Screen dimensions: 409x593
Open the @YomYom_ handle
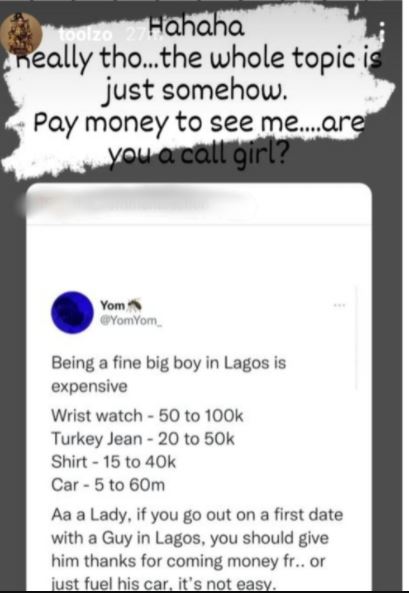pyautogui.click(x=131, y=321)
